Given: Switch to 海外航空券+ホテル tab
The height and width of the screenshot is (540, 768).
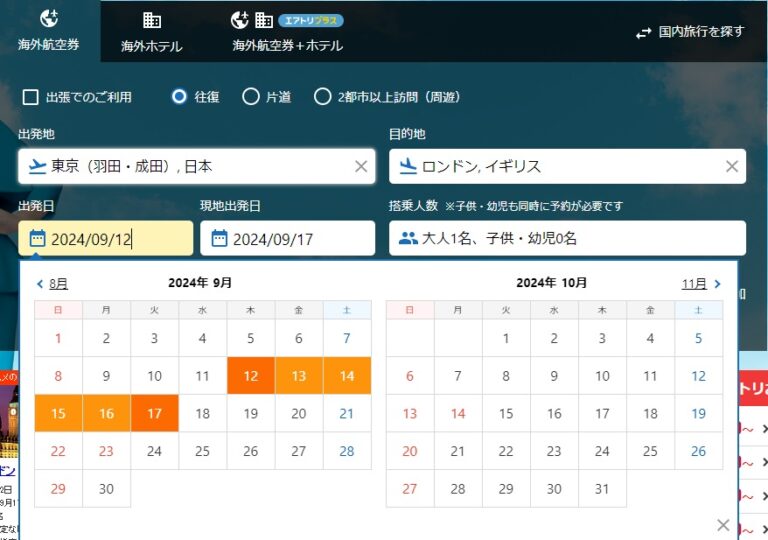Looking at the screenshot, I should coord(287,45).
